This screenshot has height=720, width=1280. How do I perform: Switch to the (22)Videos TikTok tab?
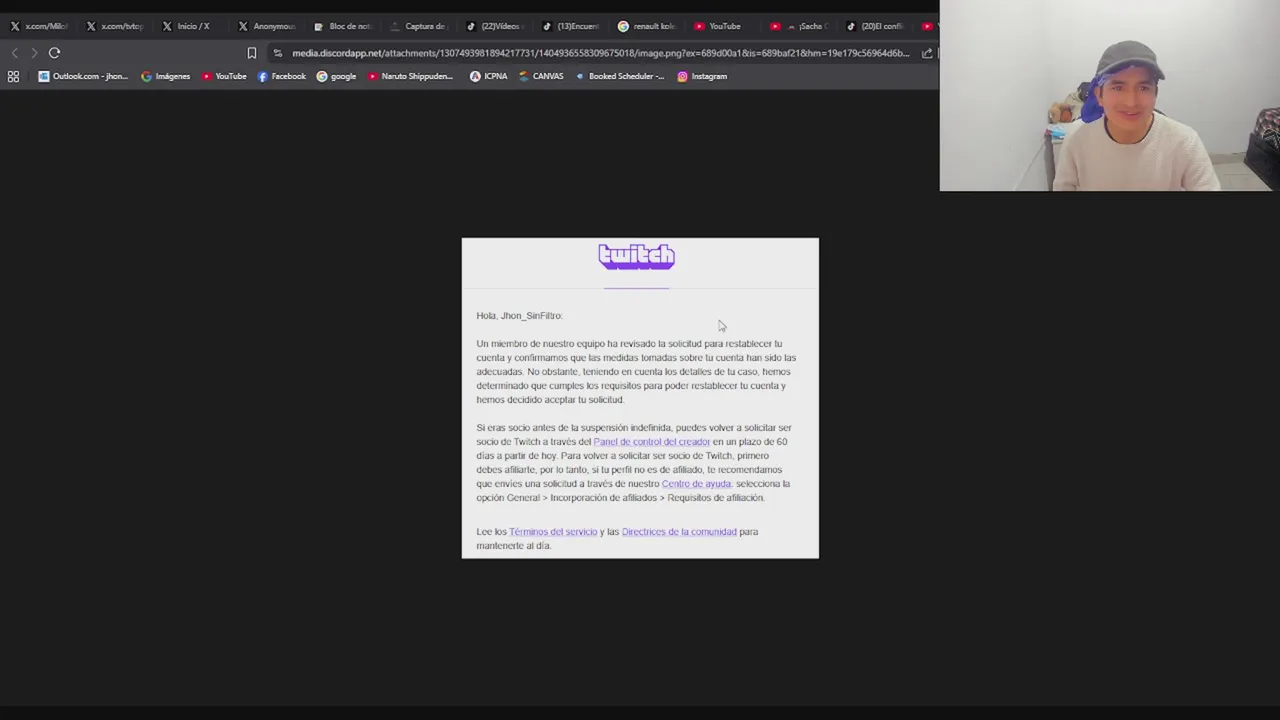[x=494, y=26]
